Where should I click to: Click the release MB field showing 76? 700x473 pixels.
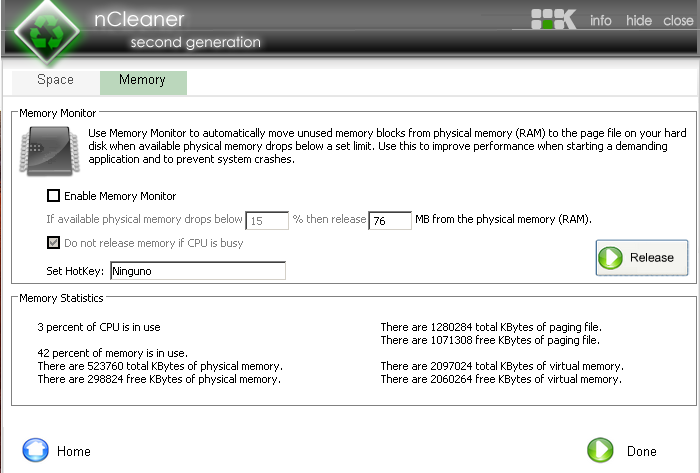click(x=390, y=220)
